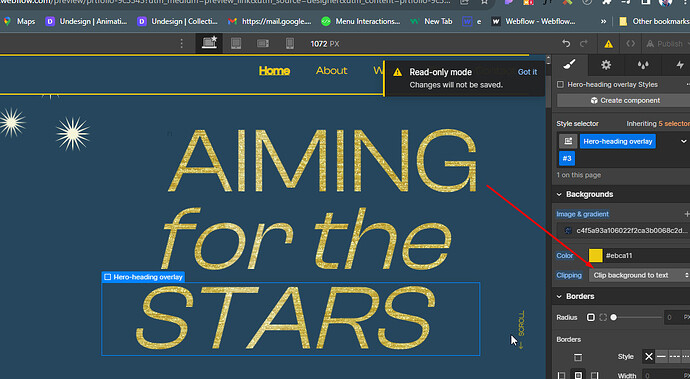The width and height of the screenshot is (690, 379).
Task: Open the Clipping dropdown
Action: [x=639, y=275]
